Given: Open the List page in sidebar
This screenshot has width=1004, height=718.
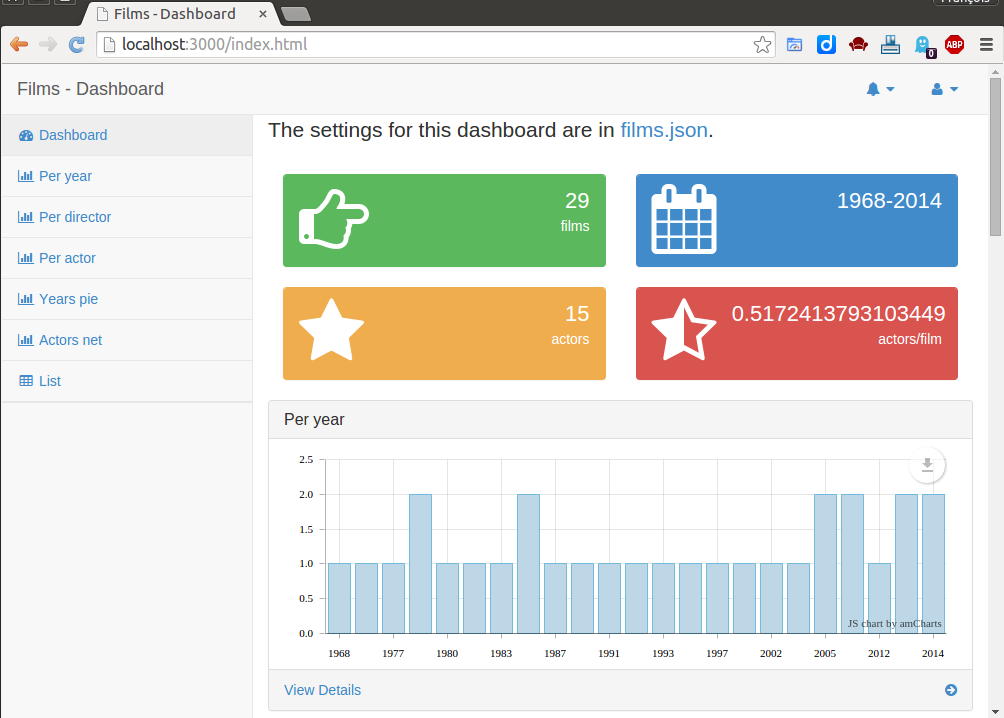Looking at the screenshot, I should click(127, 381).
